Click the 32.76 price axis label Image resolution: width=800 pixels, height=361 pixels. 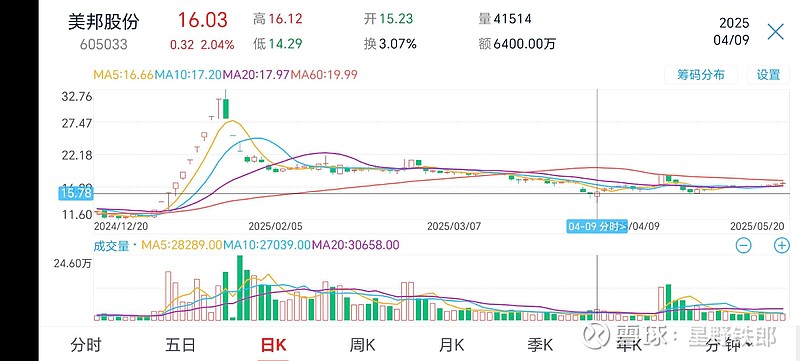click(x=76, y=96)
